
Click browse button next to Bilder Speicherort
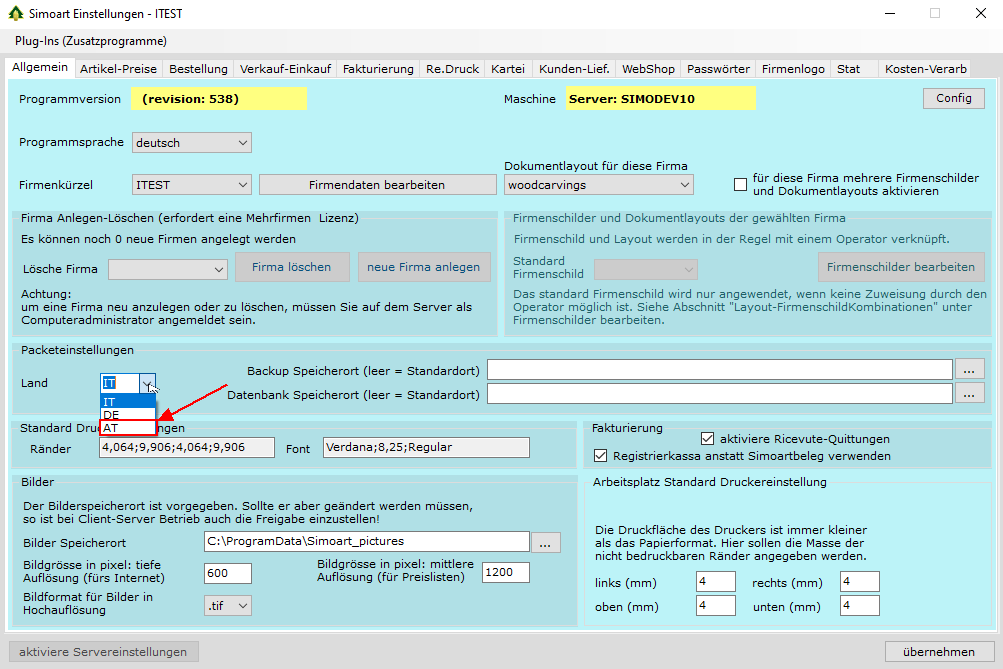tap(545, 542)
